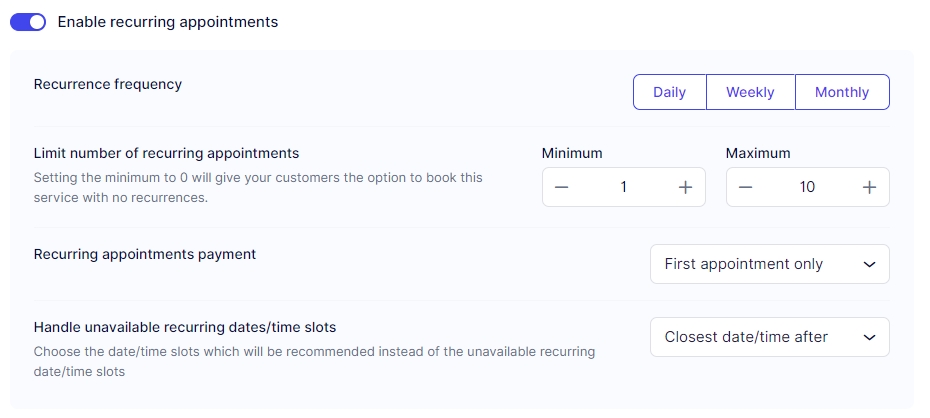930x418 pixels.
Task: Click 'Handle unavailable recurring dates/time slots' heading
Action: [x=185, y=327]
